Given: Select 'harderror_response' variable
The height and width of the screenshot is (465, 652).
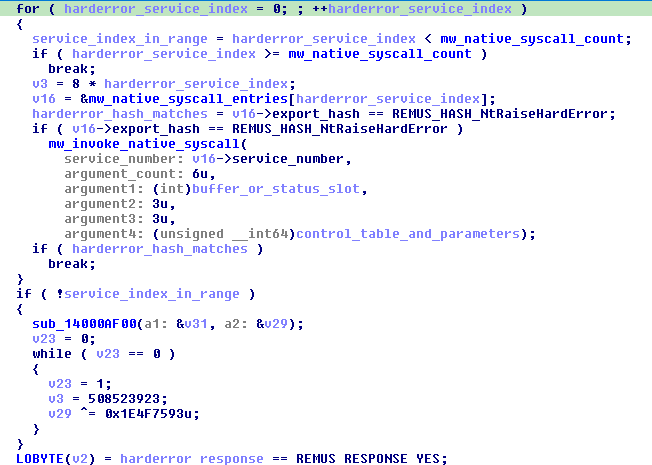Looking at the screenshot, I should pos(192,458).
